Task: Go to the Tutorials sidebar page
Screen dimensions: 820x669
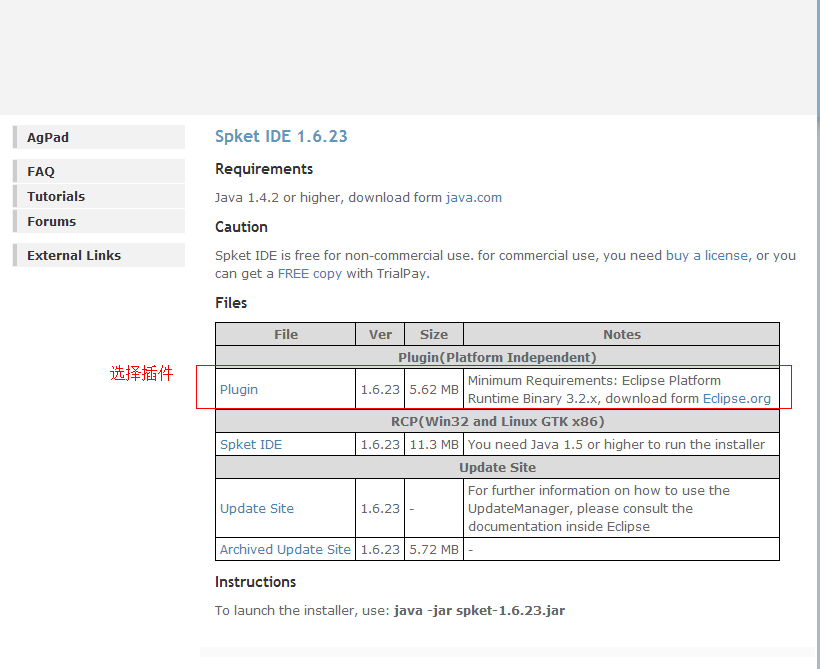Action: pyautogui.click(x=99, y=196)
